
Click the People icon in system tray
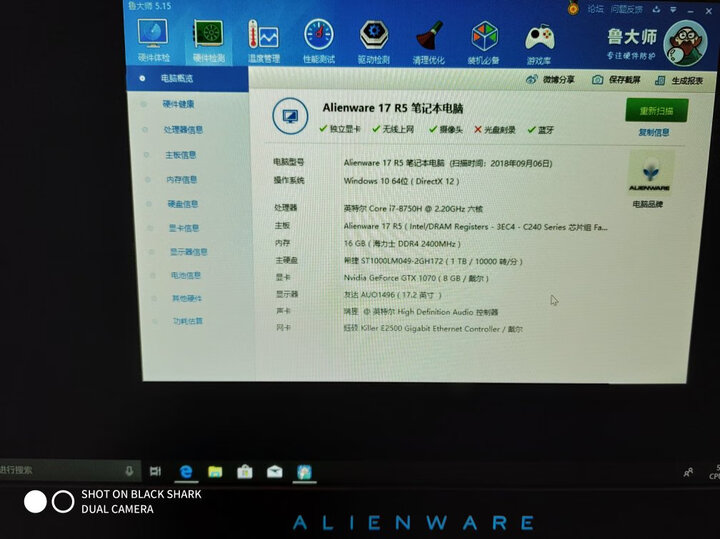point(688,472)
